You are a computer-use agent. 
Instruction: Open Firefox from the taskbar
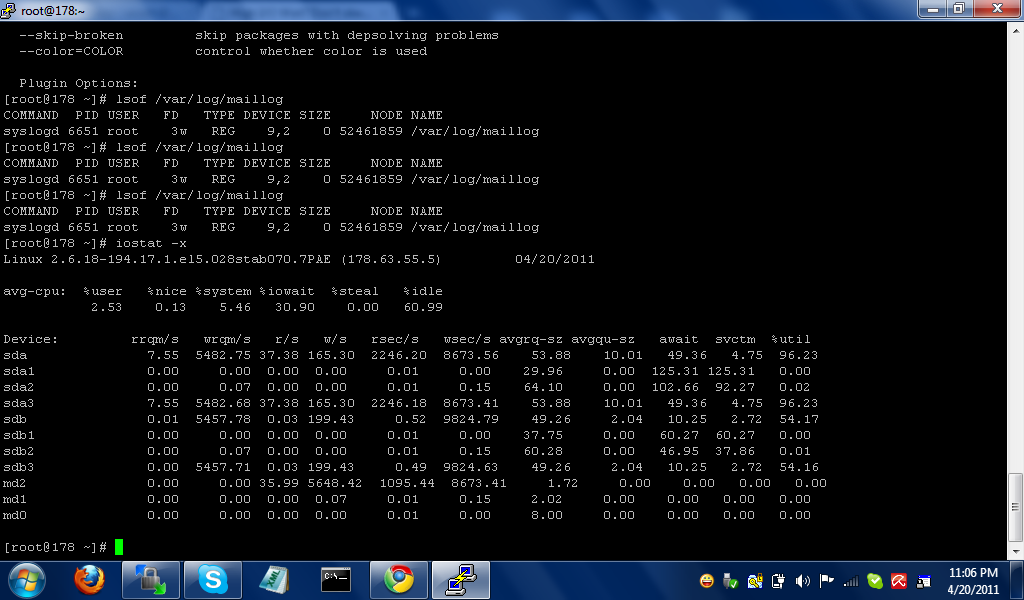click(x=89, y=579)
